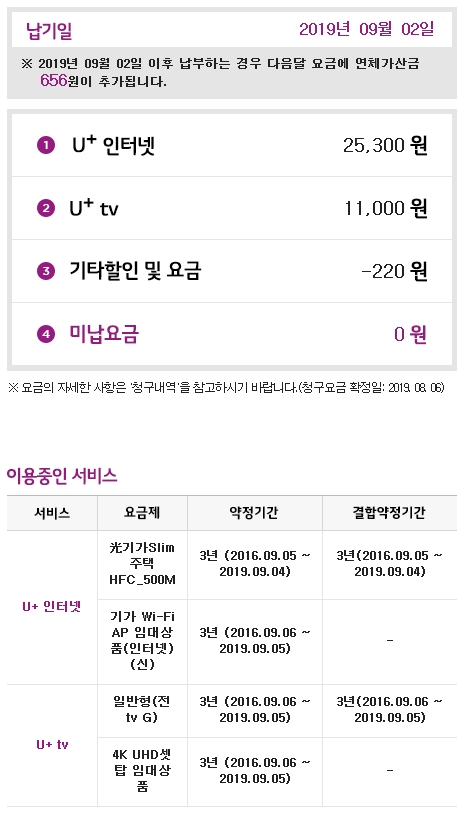Click the 약정기간 column header
Image resolution: width=467 pixels, height=821 pixels.
pyautogui.click(x=255, y=513)
